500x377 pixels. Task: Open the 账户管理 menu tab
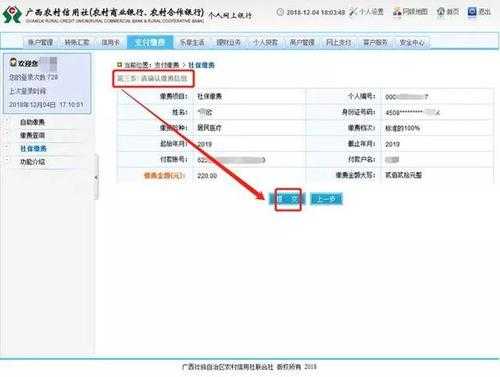pos(40,42)
